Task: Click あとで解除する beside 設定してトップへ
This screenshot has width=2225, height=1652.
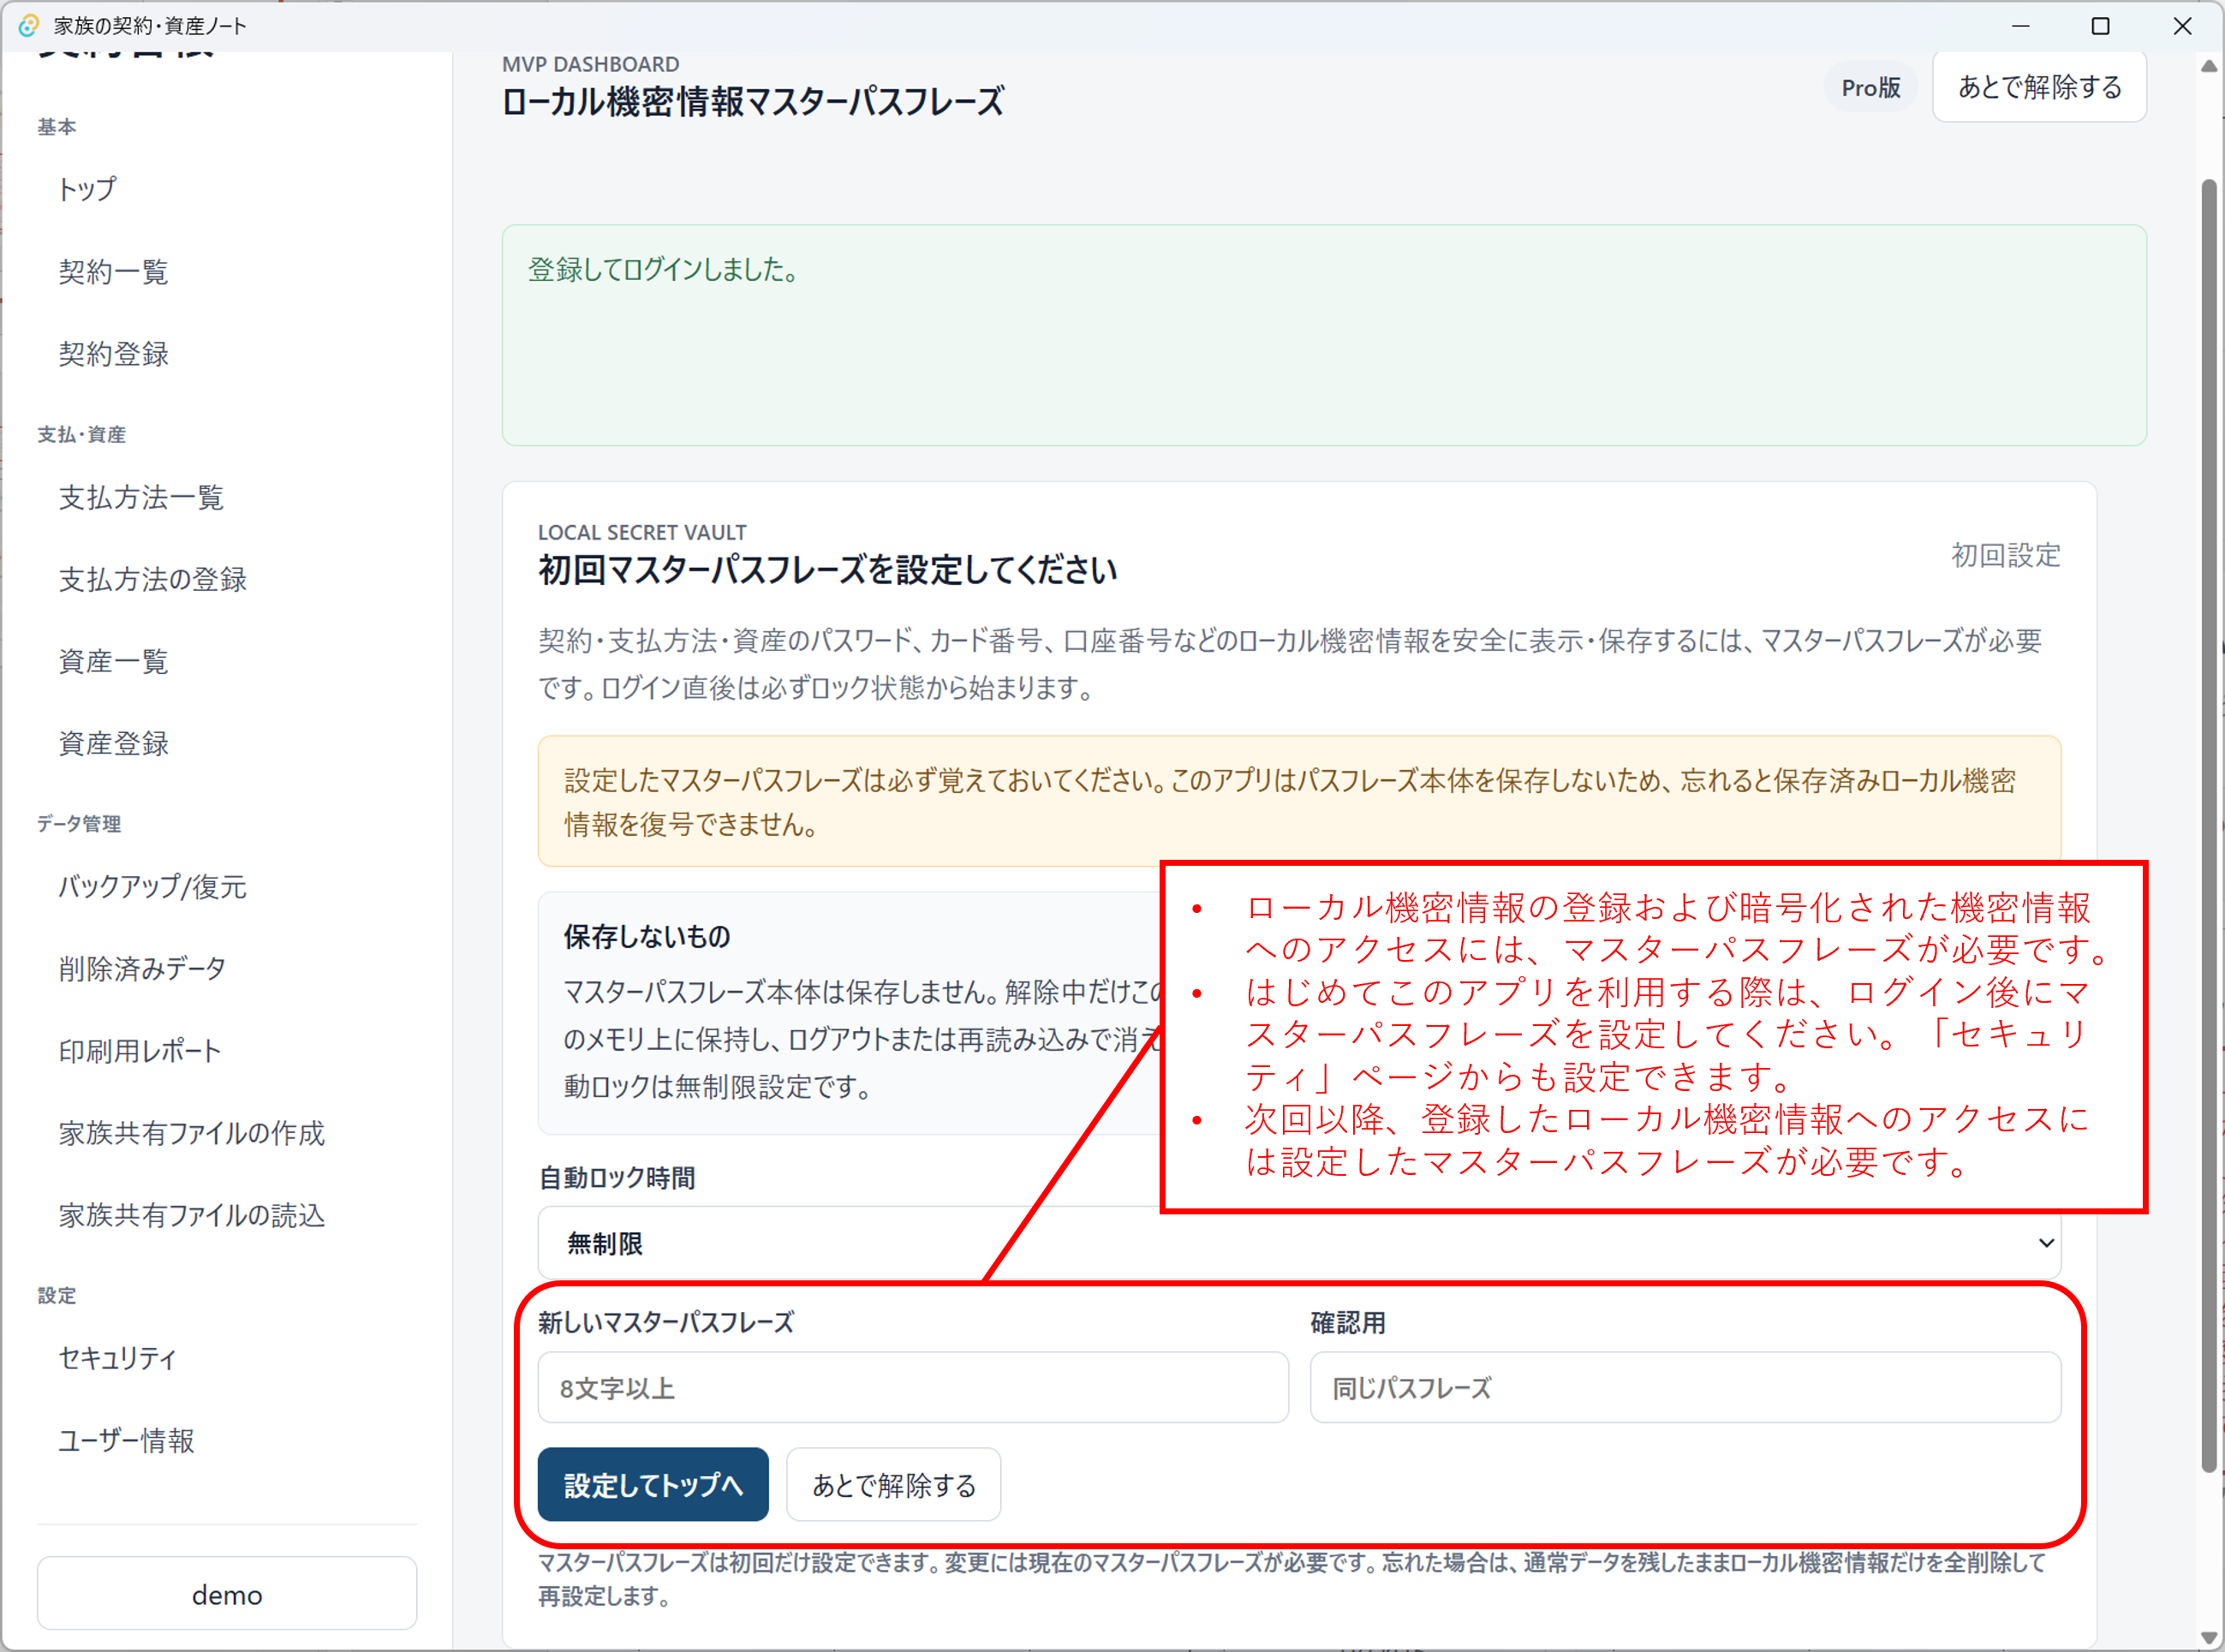Action: [x=894, y=1485]
